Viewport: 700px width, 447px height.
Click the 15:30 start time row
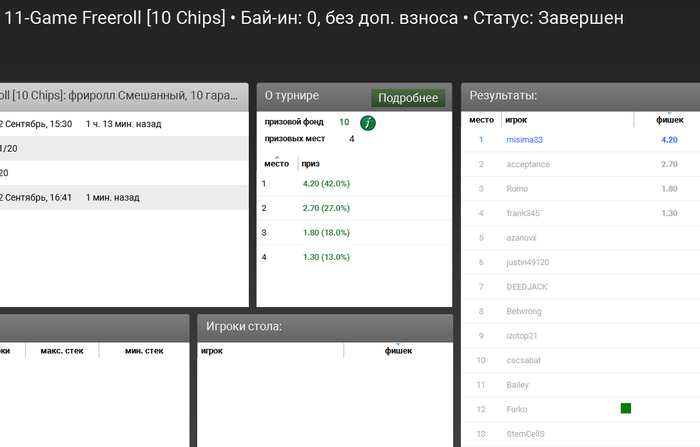click(124, 124)
